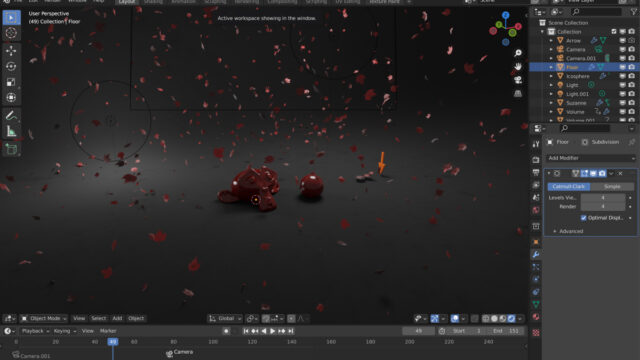Expand the Arrow object tree row
Image resolution: width=640 pixels, height=360 pixels.
551,40
